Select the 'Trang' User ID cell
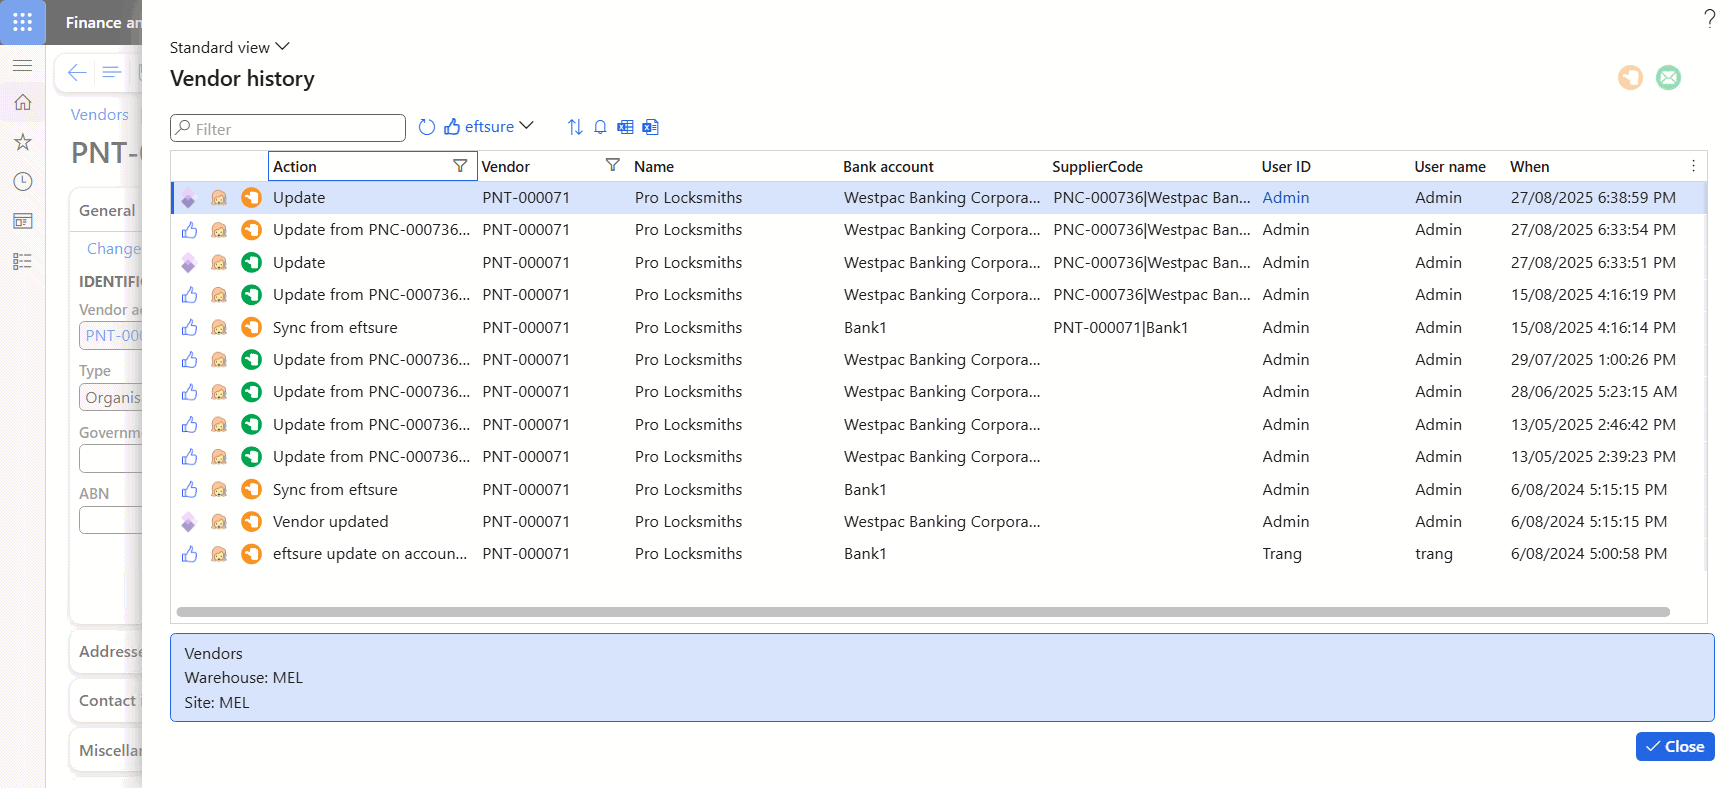 1282,554
